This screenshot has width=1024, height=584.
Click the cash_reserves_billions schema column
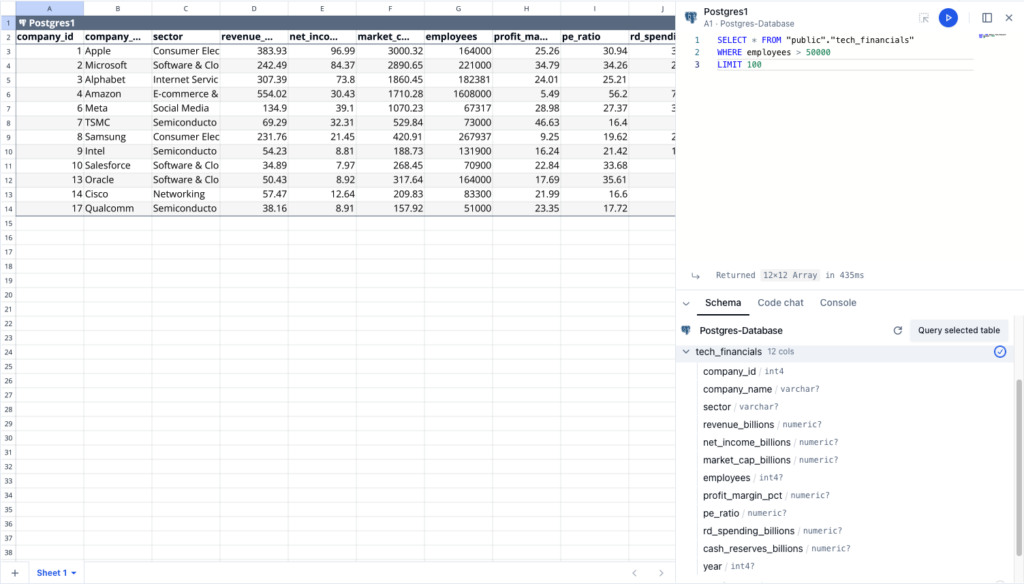(x=776, y=549)
